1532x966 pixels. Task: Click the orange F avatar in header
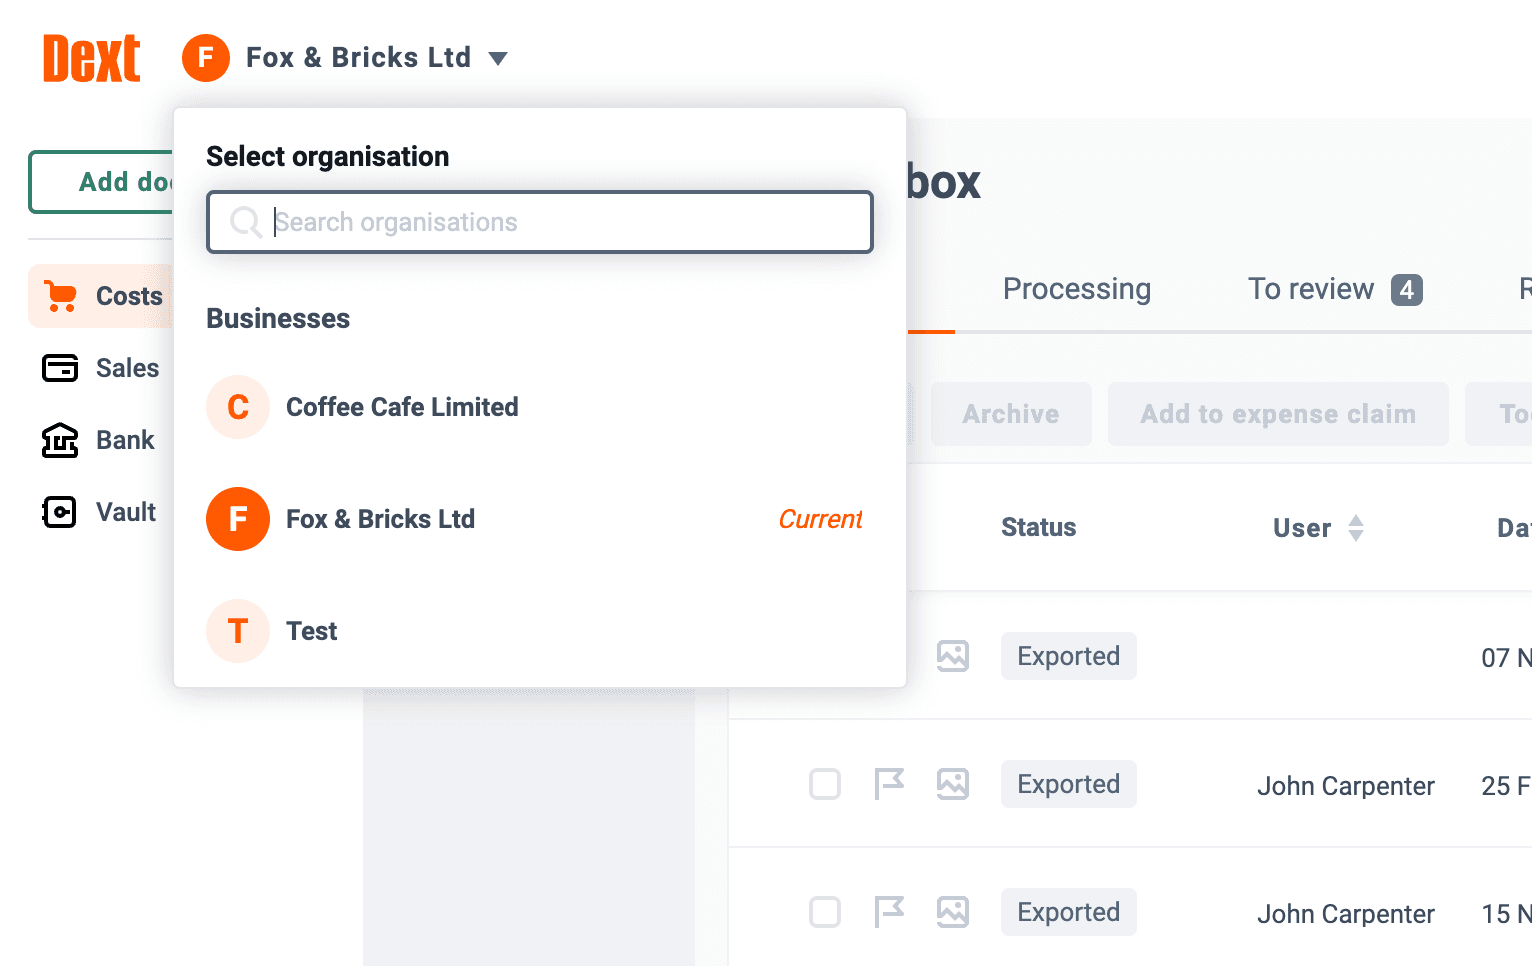[x=206, y=58]
